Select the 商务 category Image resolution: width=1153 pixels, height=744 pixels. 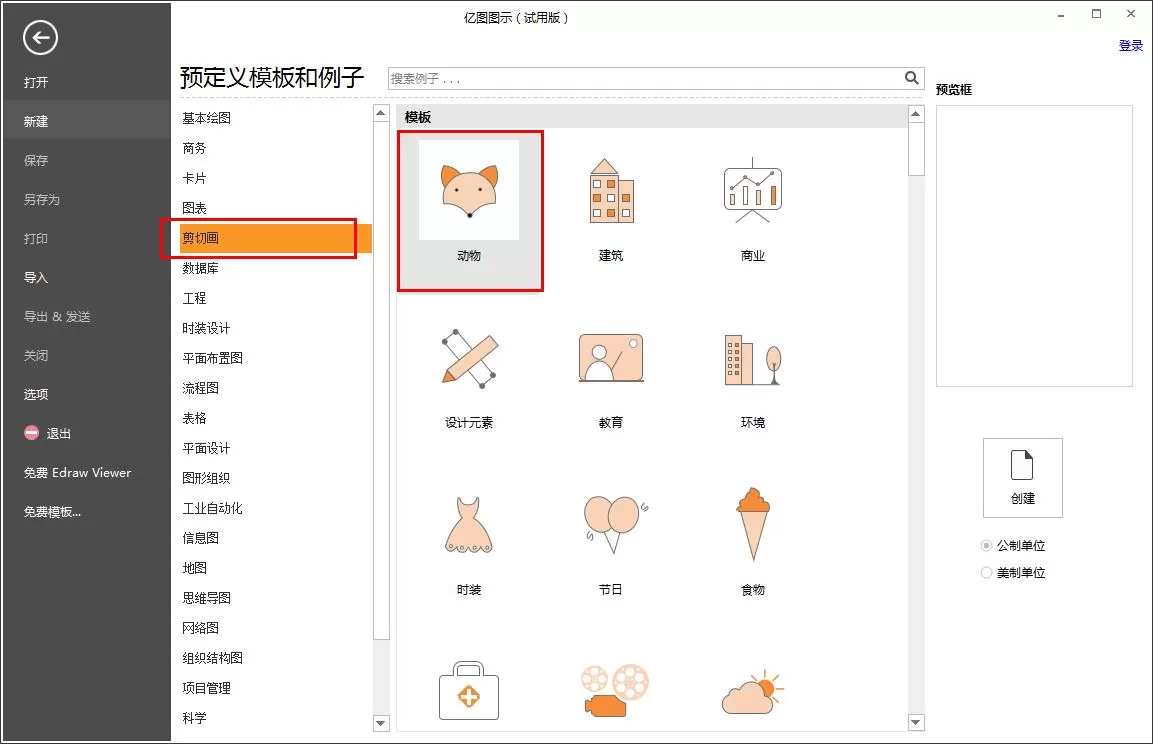(x=194, y=148)
